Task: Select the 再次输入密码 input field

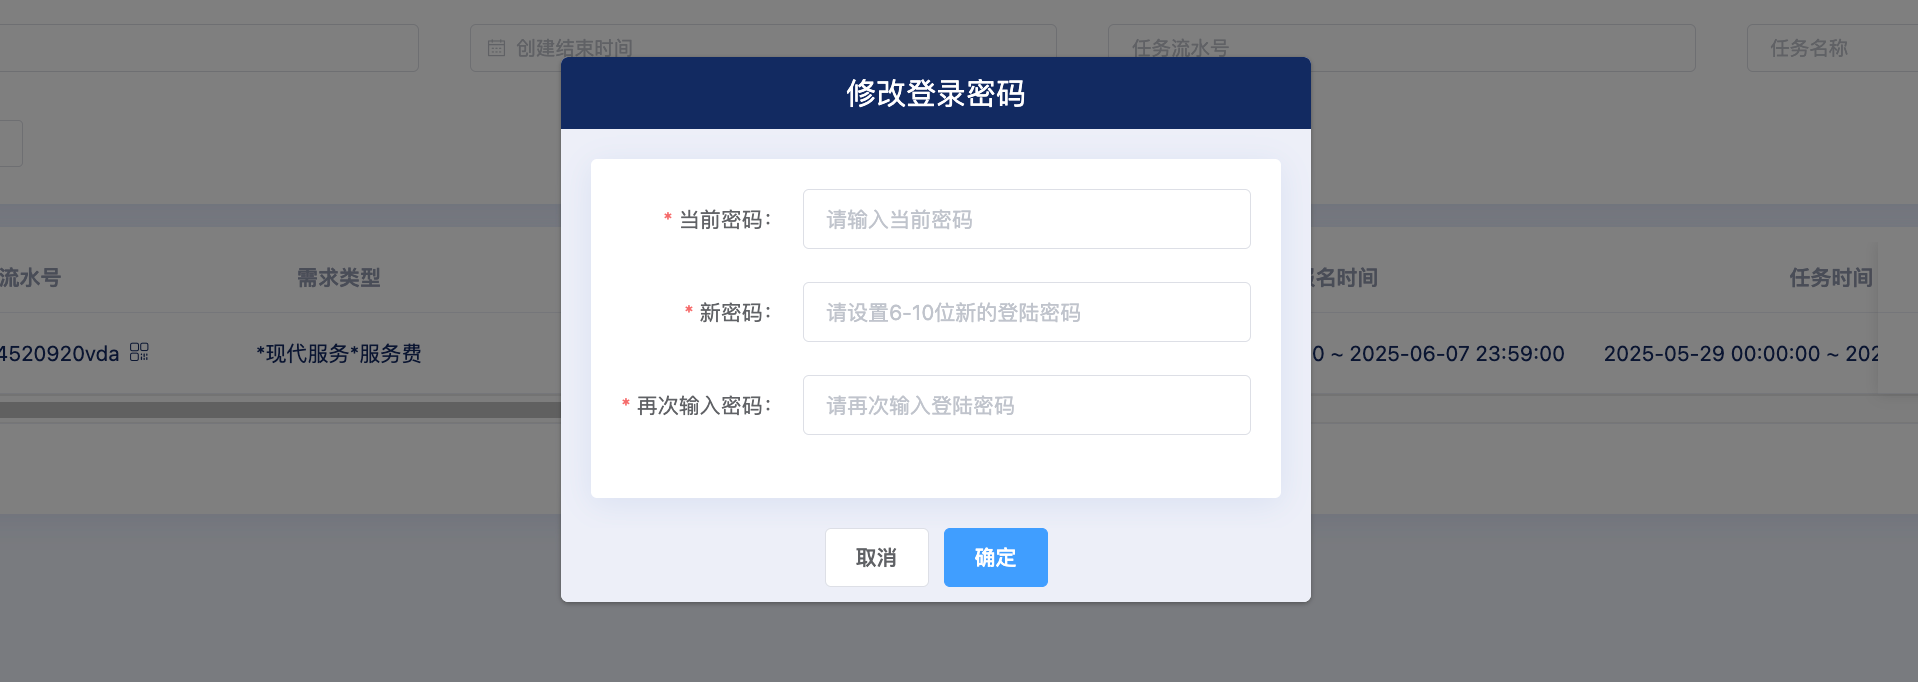Action: pos(1026,405)
